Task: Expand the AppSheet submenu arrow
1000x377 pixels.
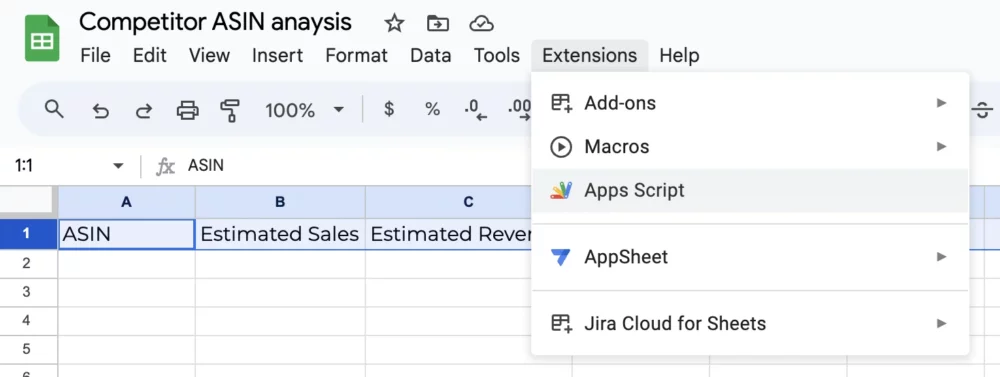Action: click(x=941, y=257)
